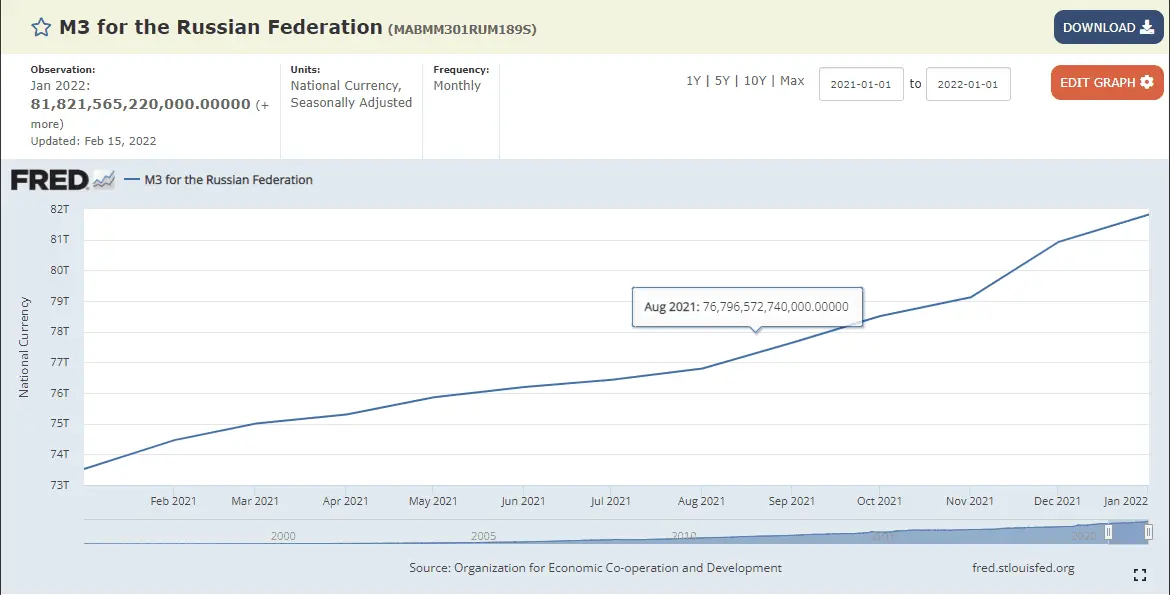Click the series ID MABMM301RUM189S

[x=462, y=30]
